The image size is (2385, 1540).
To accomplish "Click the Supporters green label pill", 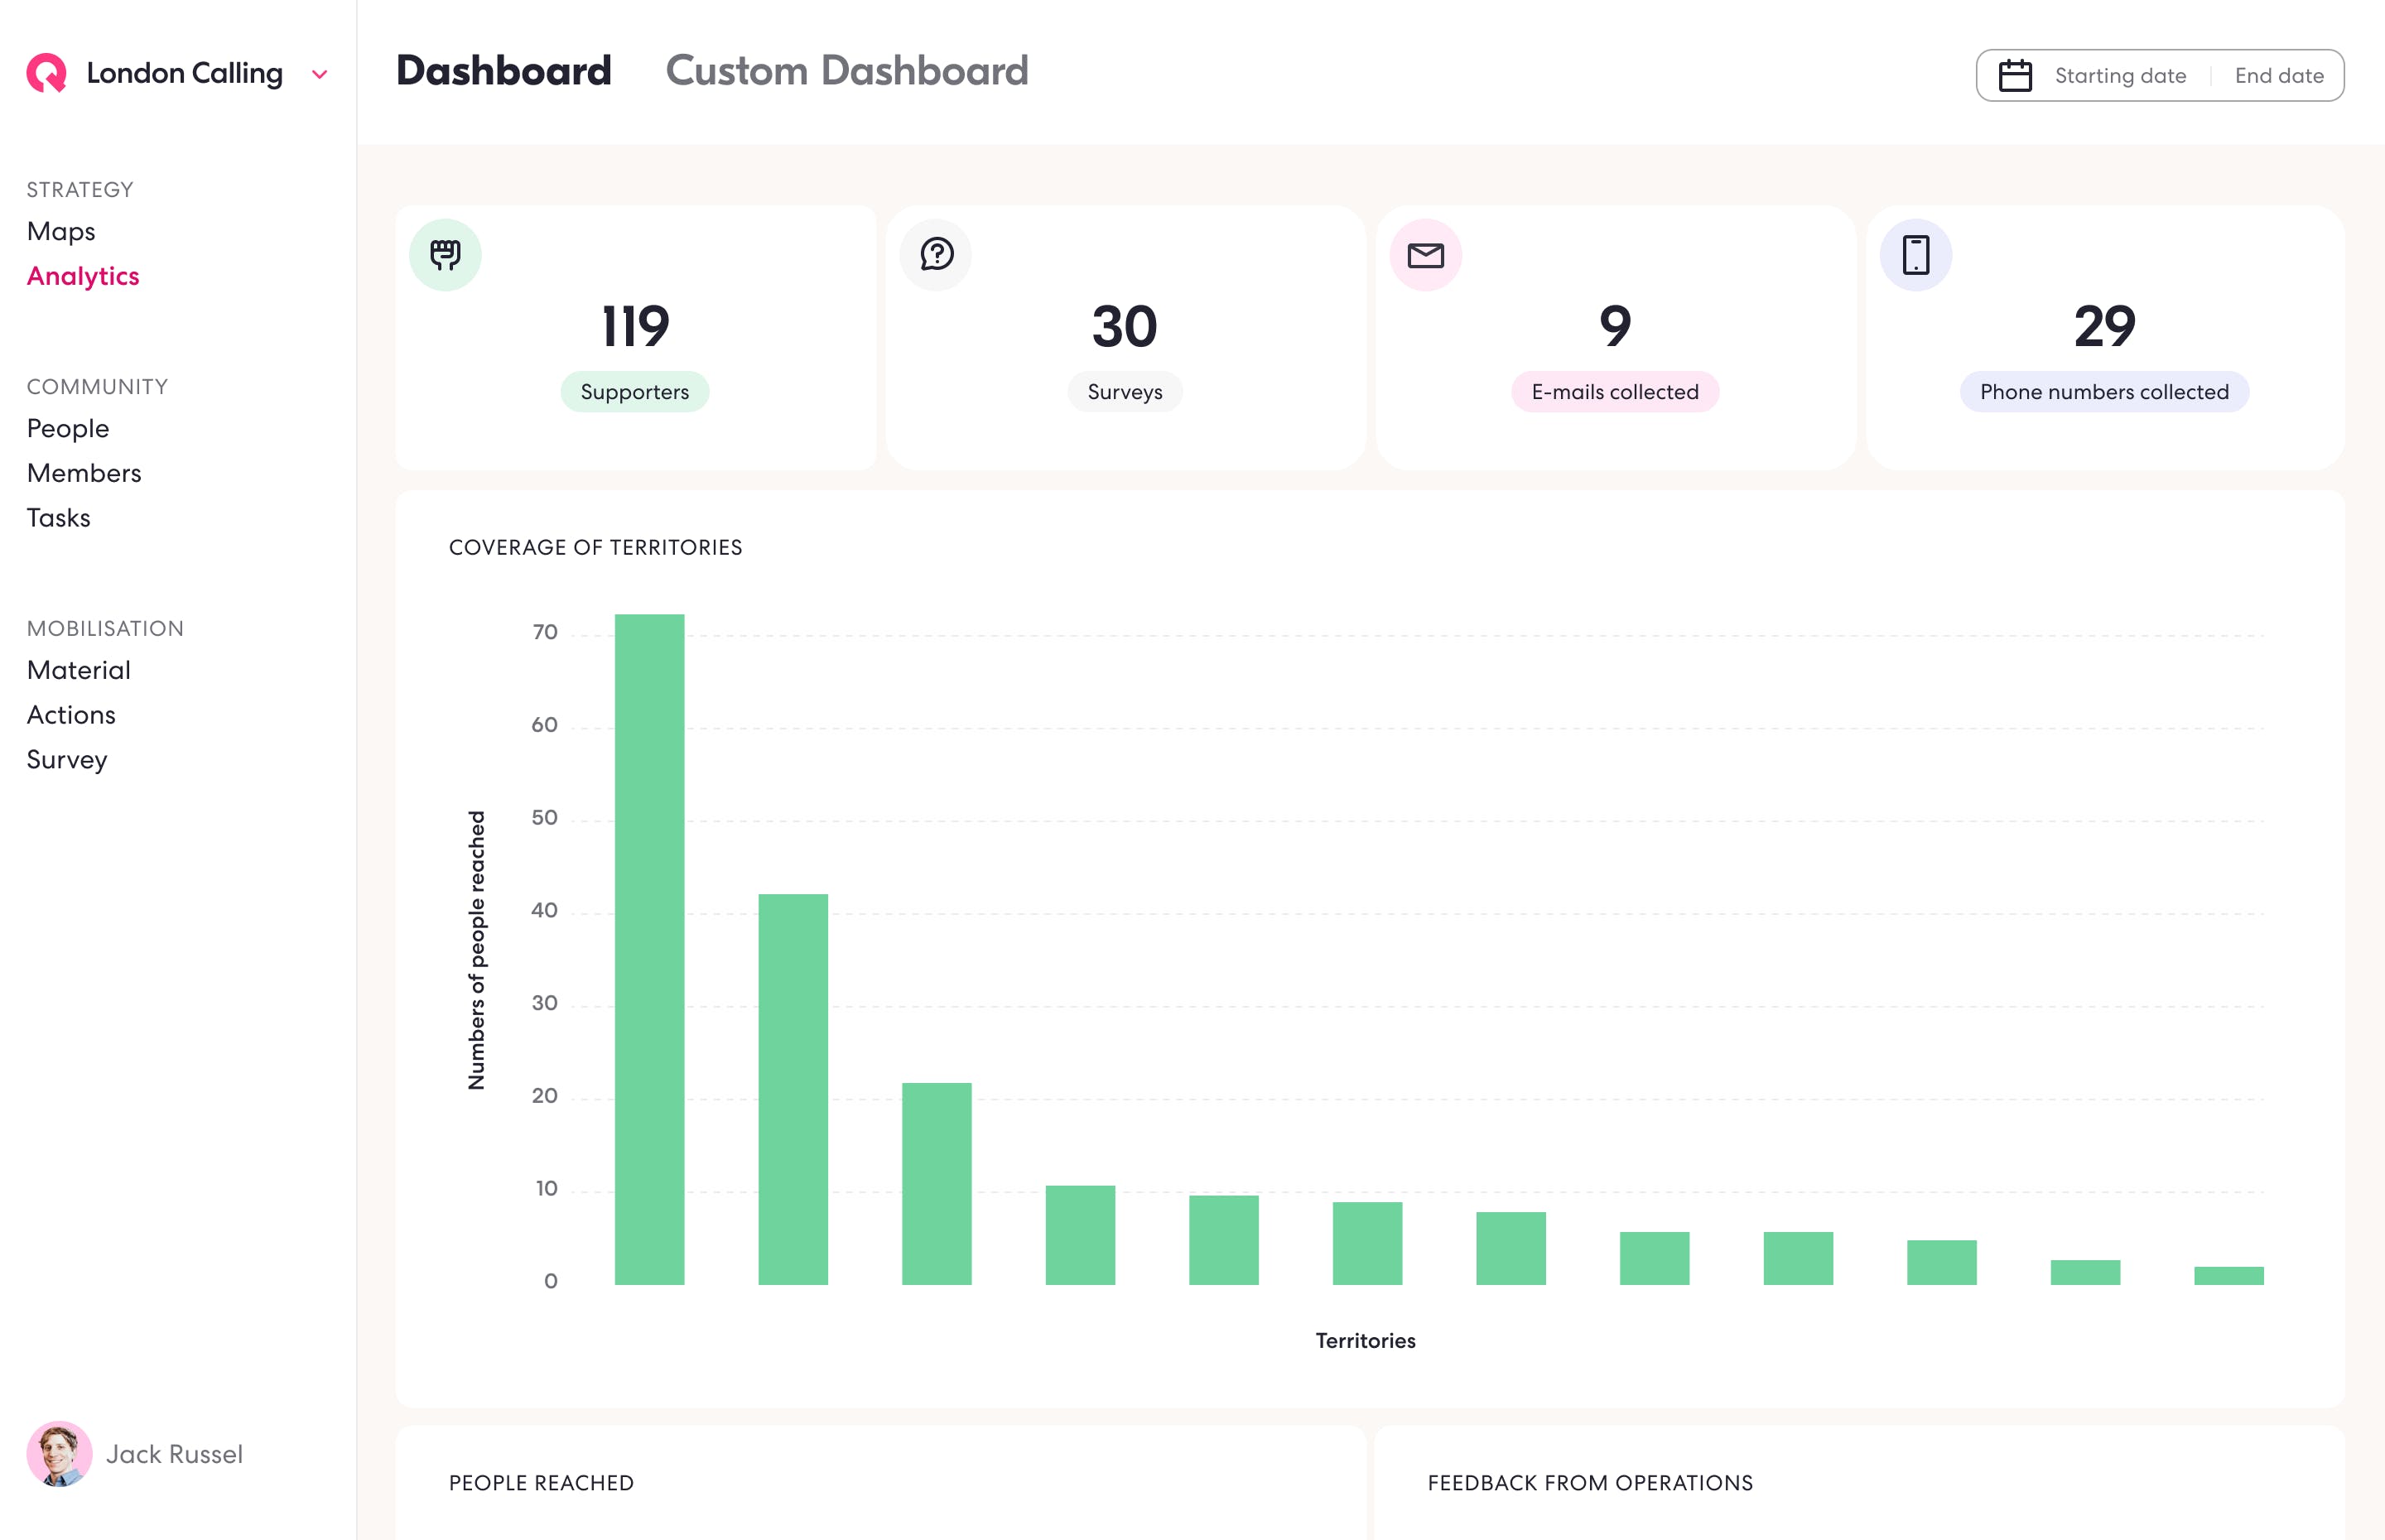I will [634, 392].
